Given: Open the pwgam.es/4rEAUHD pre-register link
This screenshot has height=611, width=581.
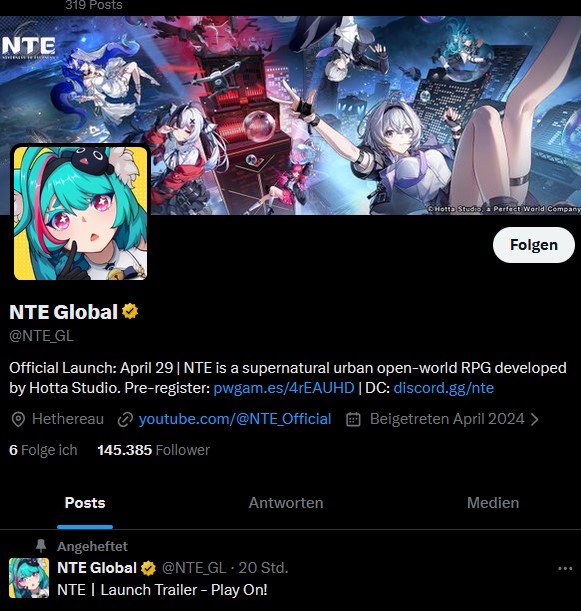Looking at the screenshot, I should (x=284, y=388).
